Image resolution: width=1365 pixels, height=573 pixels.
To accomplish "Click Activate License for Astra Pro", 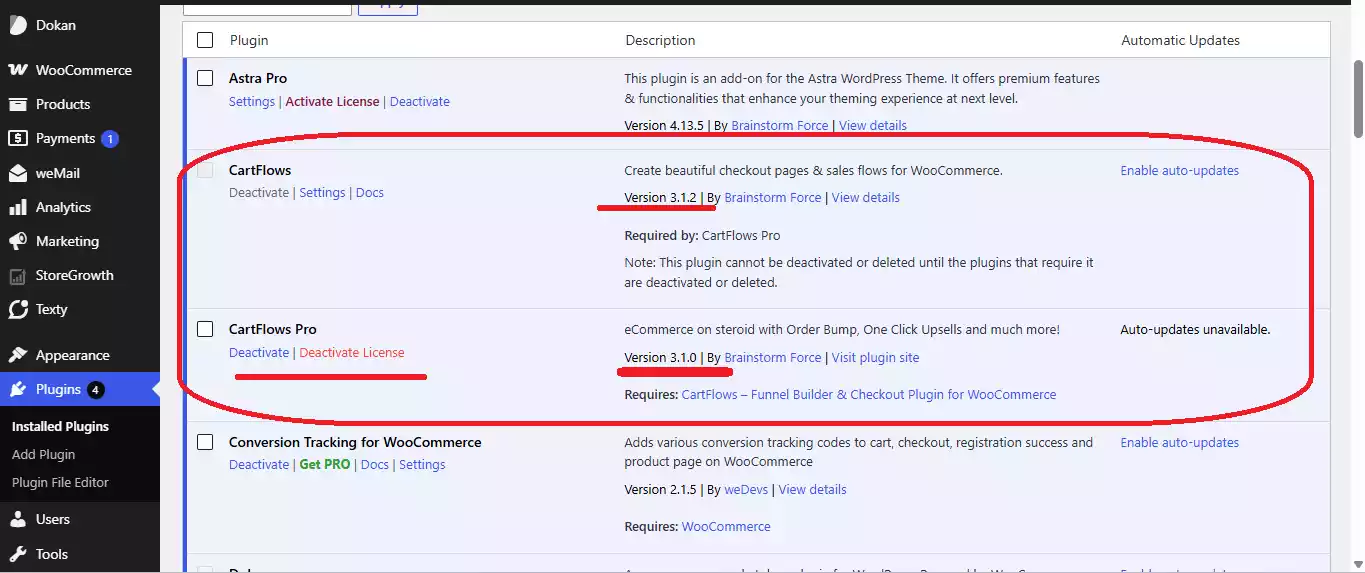I will [x=333, y=101].
